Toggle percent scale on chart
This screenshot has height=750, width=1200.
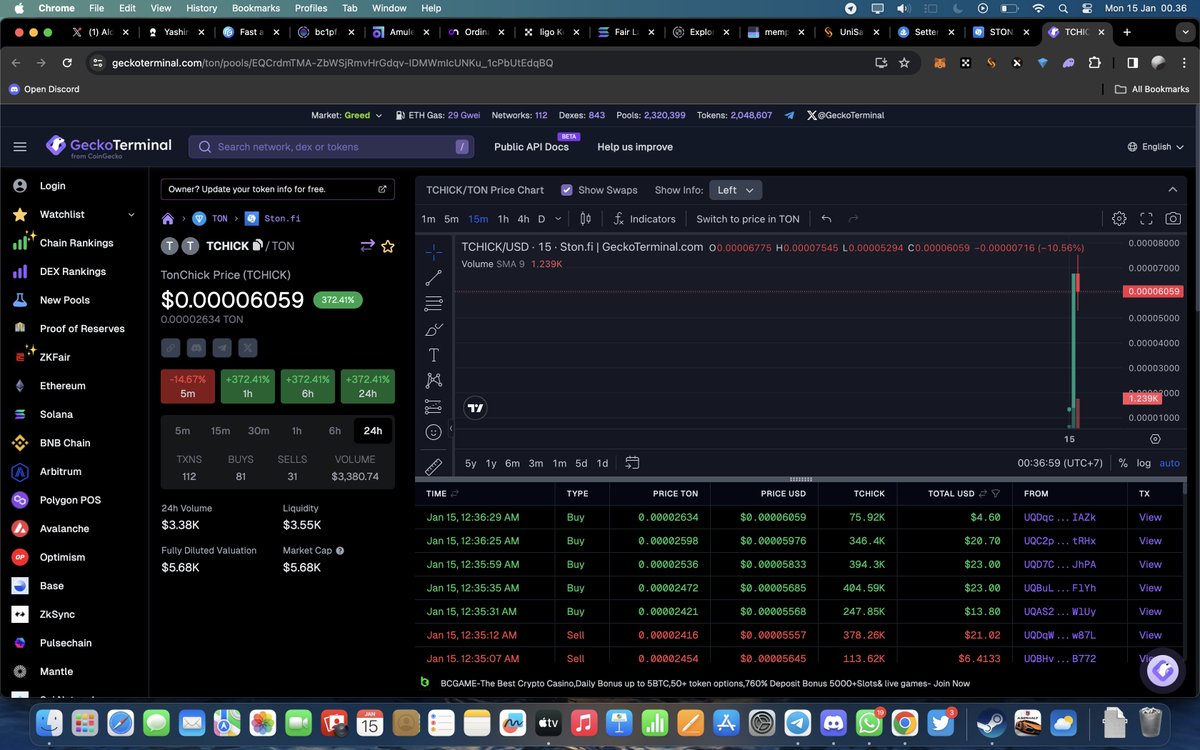(1123, 463)
